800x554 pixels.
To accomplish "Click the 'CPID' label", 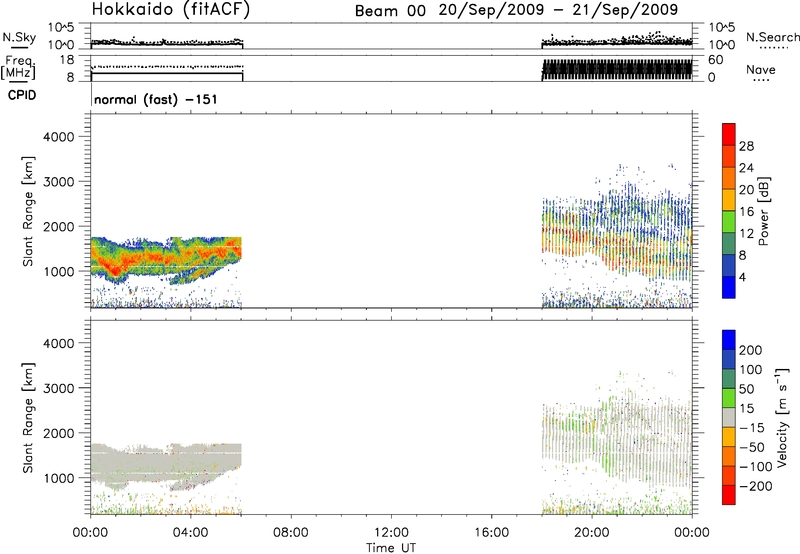I will [22, 95].
